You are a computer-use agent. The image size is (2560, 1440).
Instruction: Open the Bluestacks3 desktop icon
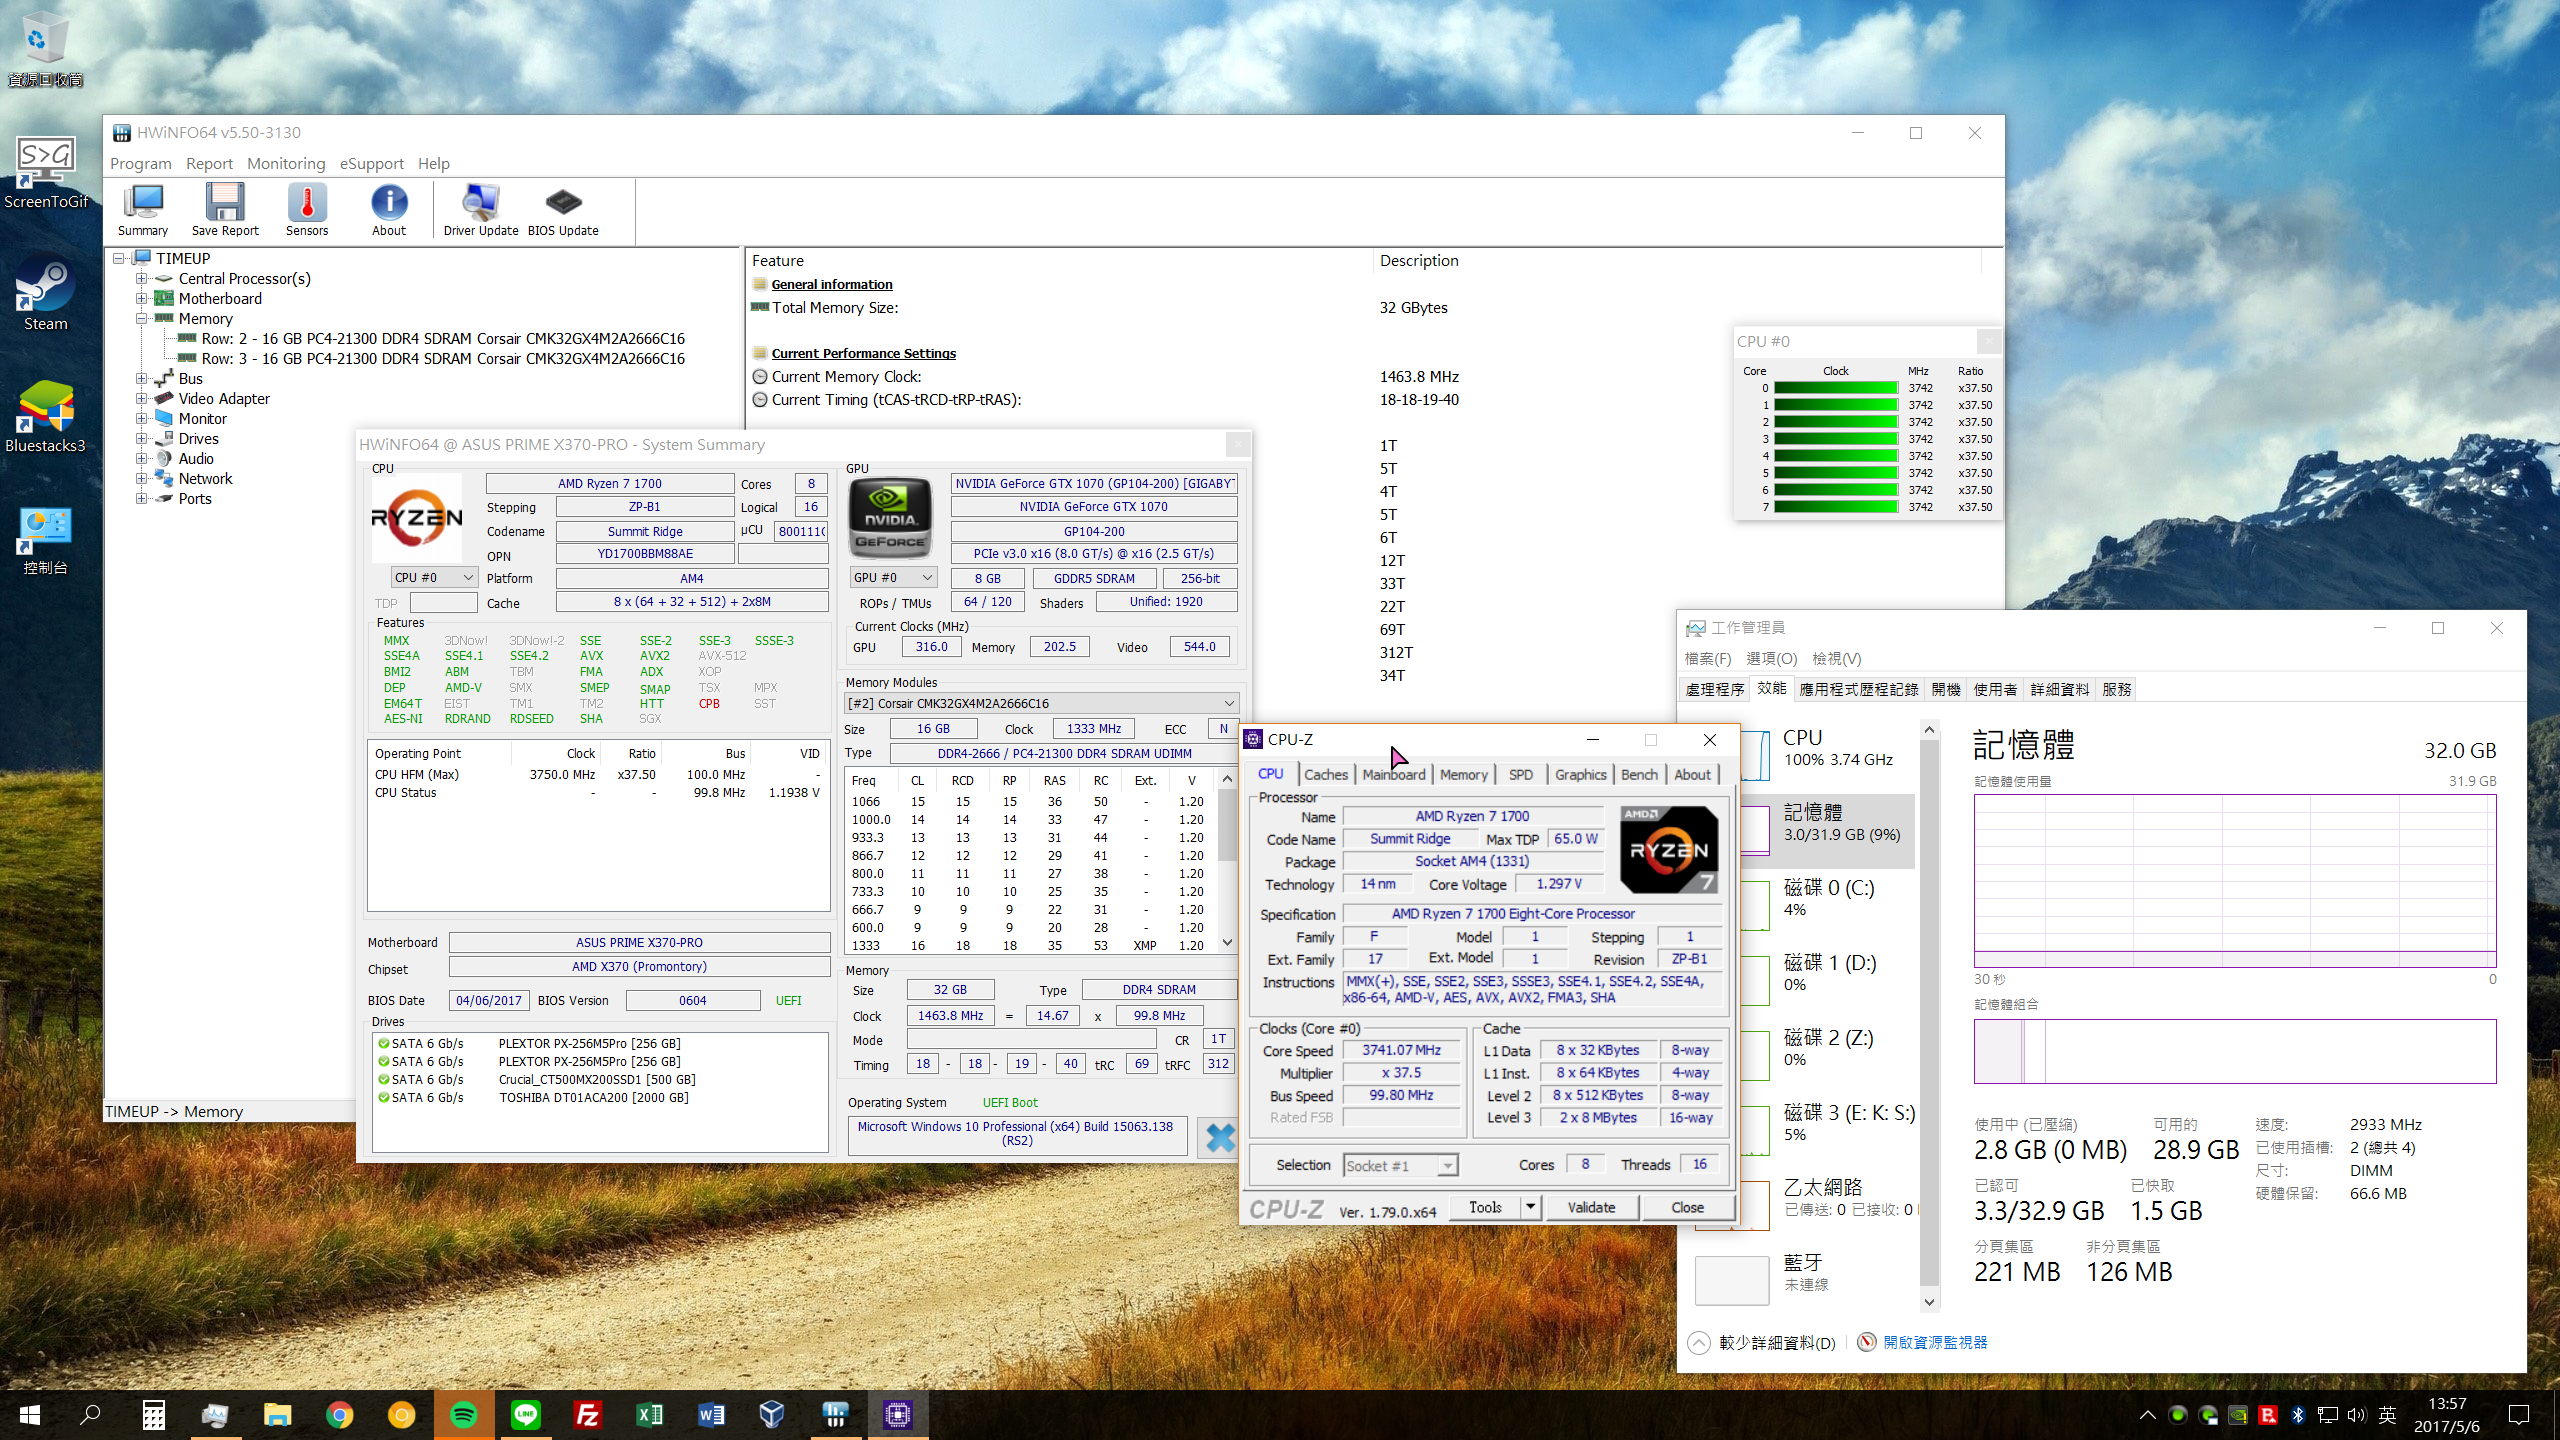click(x=45, y=416)
